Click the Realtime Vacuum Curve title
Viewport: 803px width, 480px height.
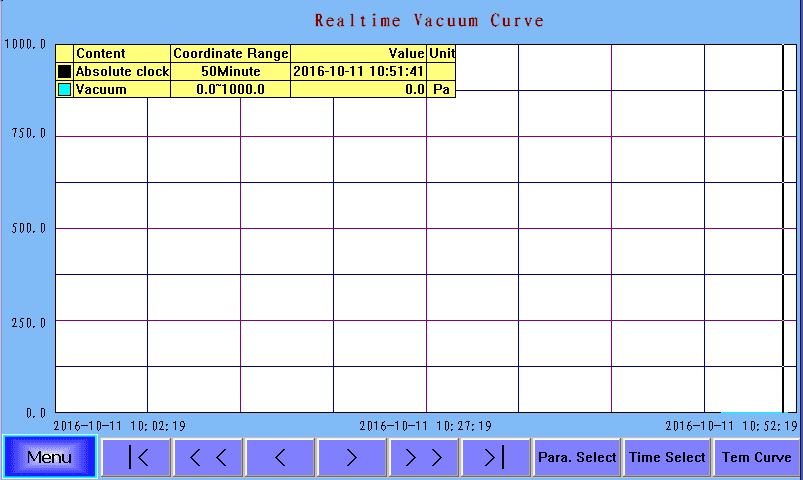tap(429, 21)
